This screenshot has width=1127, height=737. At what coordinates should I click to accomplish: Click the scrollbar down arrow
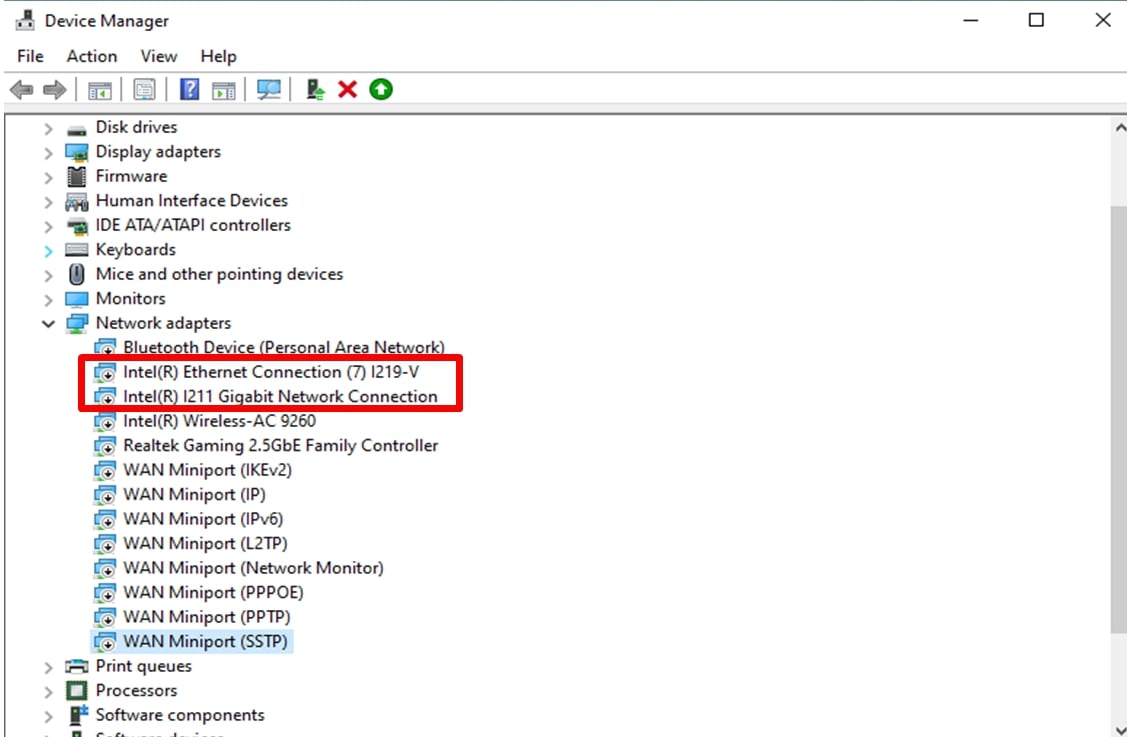[1119, 728]
